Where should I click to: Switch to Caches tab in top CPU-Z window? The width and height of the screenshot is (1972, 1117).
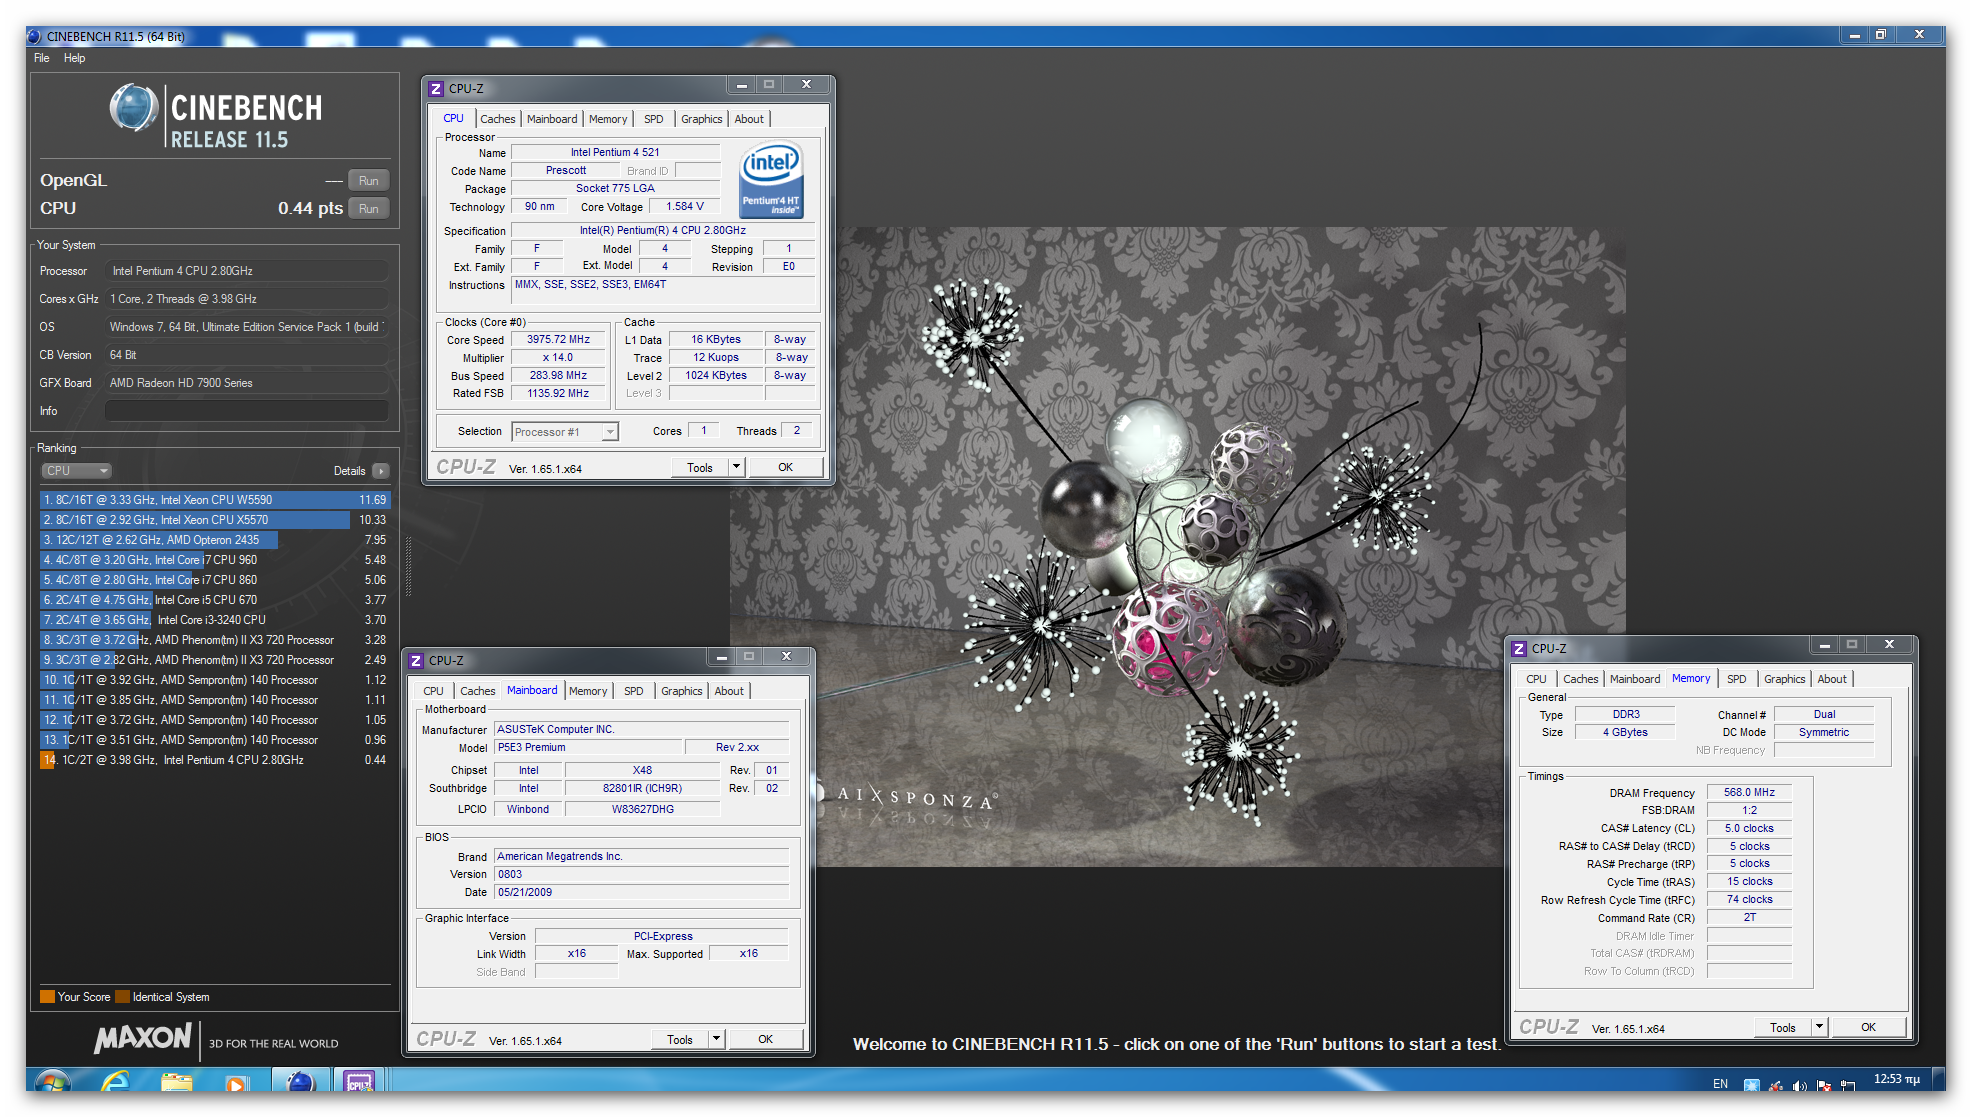click(x=498, y=119)
